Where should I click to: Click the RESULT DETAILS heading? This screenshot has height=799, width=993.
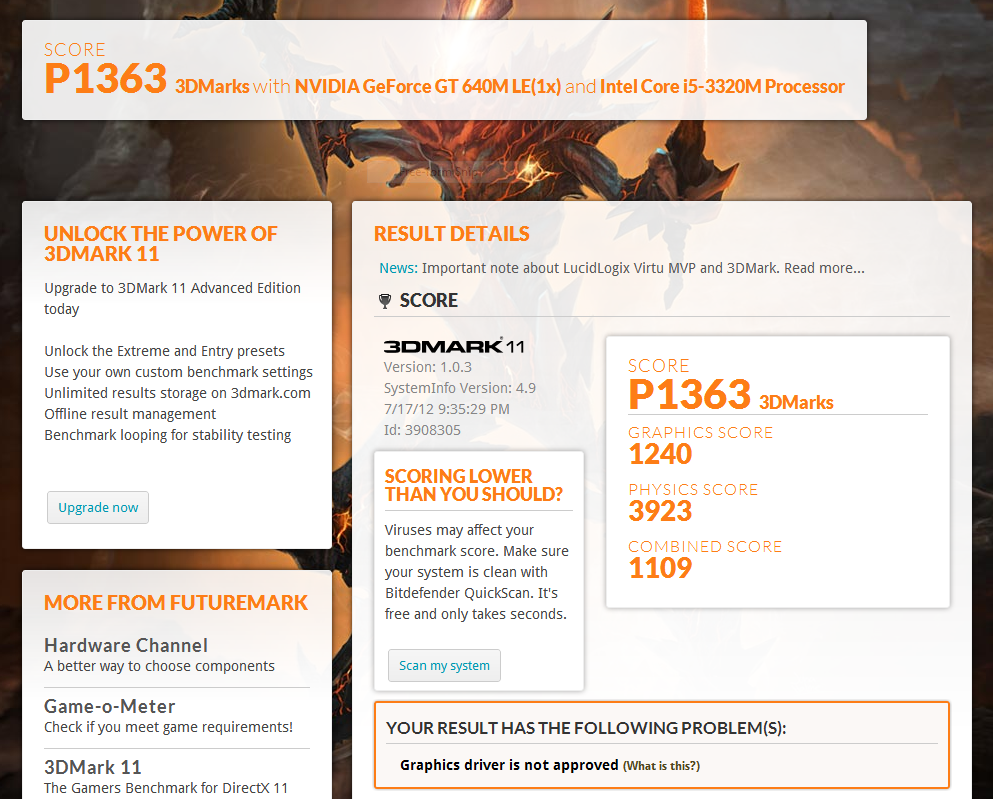point(452,234)
